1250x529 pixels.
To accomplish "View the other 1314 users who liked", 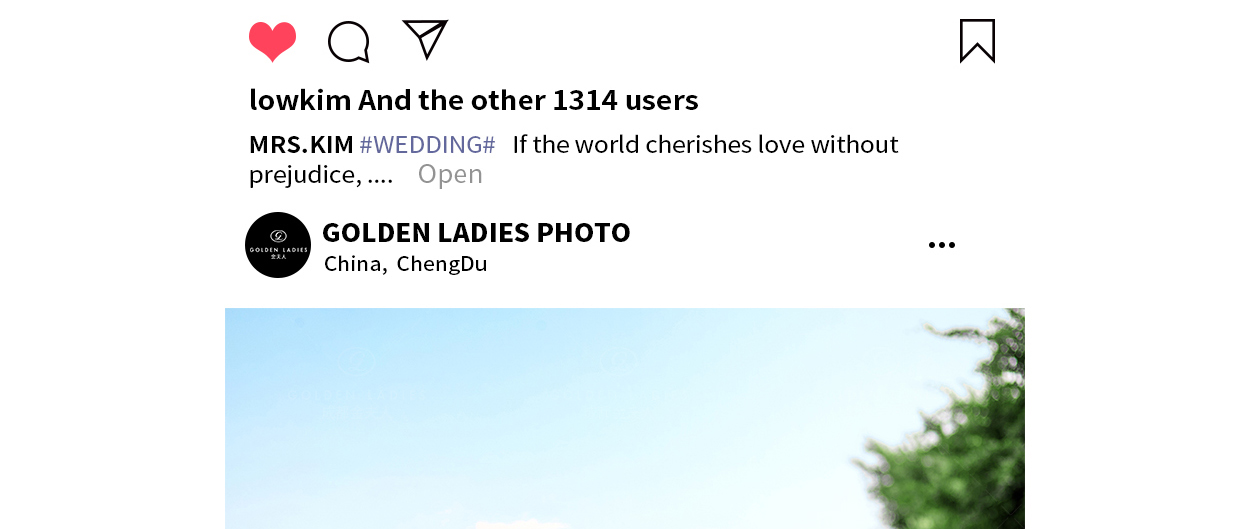I will coord(528,100).
